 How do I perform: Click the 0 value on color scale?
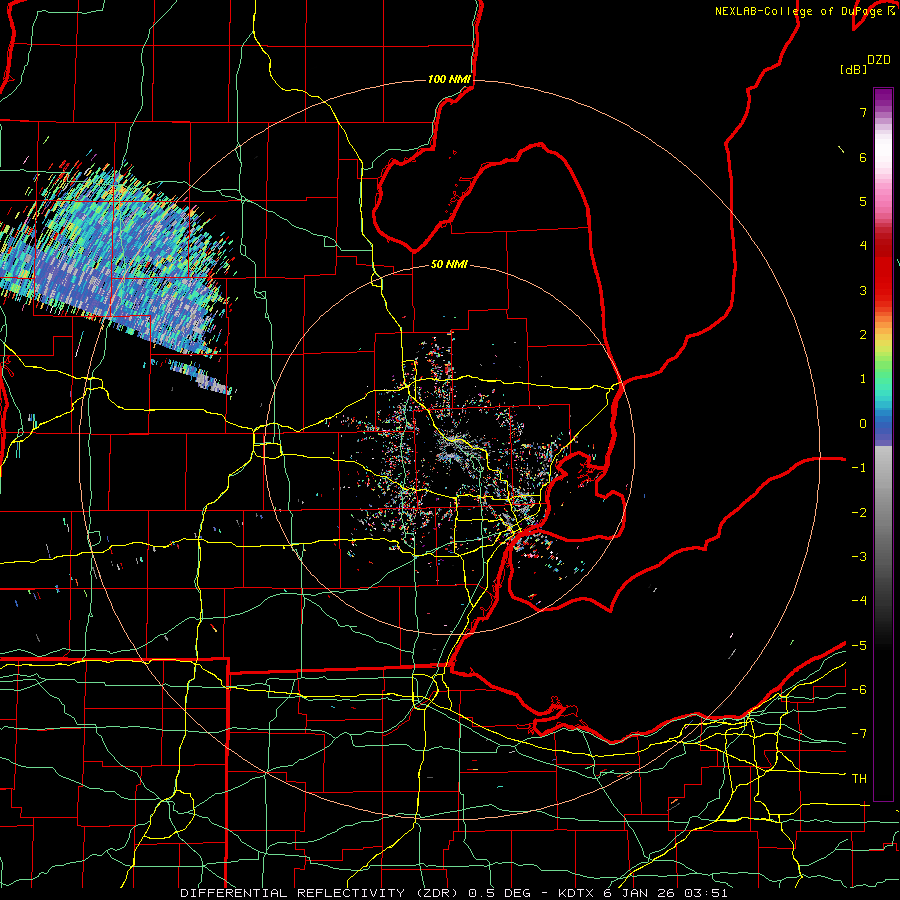pos(863,424)
